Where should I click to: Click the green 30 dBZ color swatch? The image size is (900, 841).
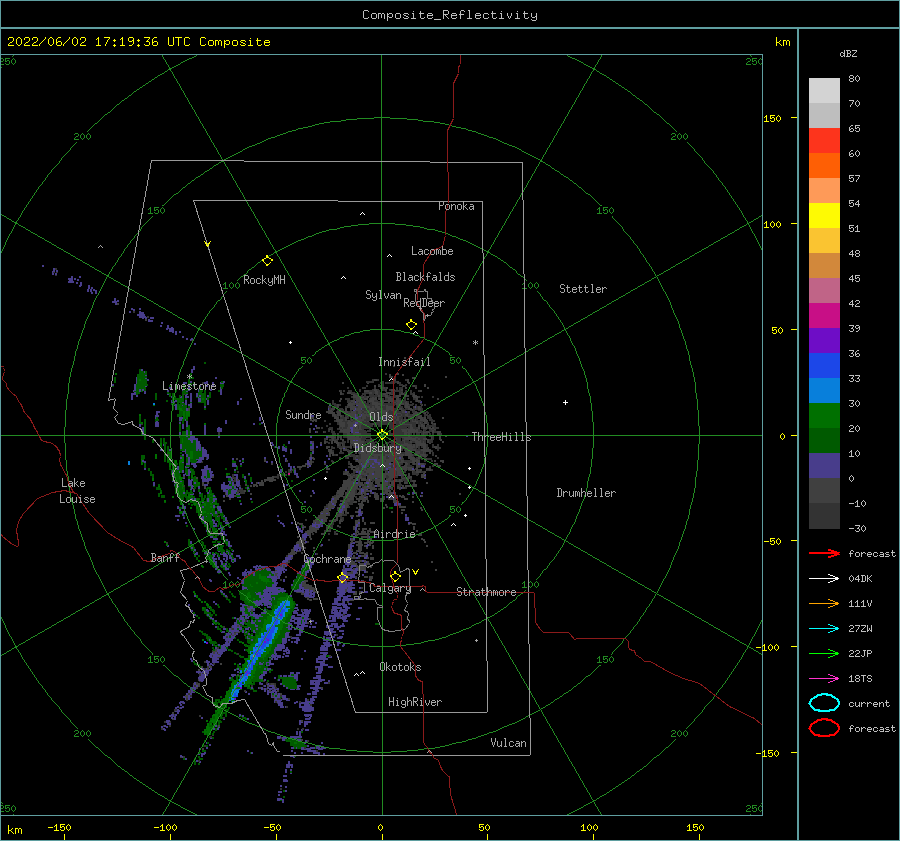(x=824, y=415)
